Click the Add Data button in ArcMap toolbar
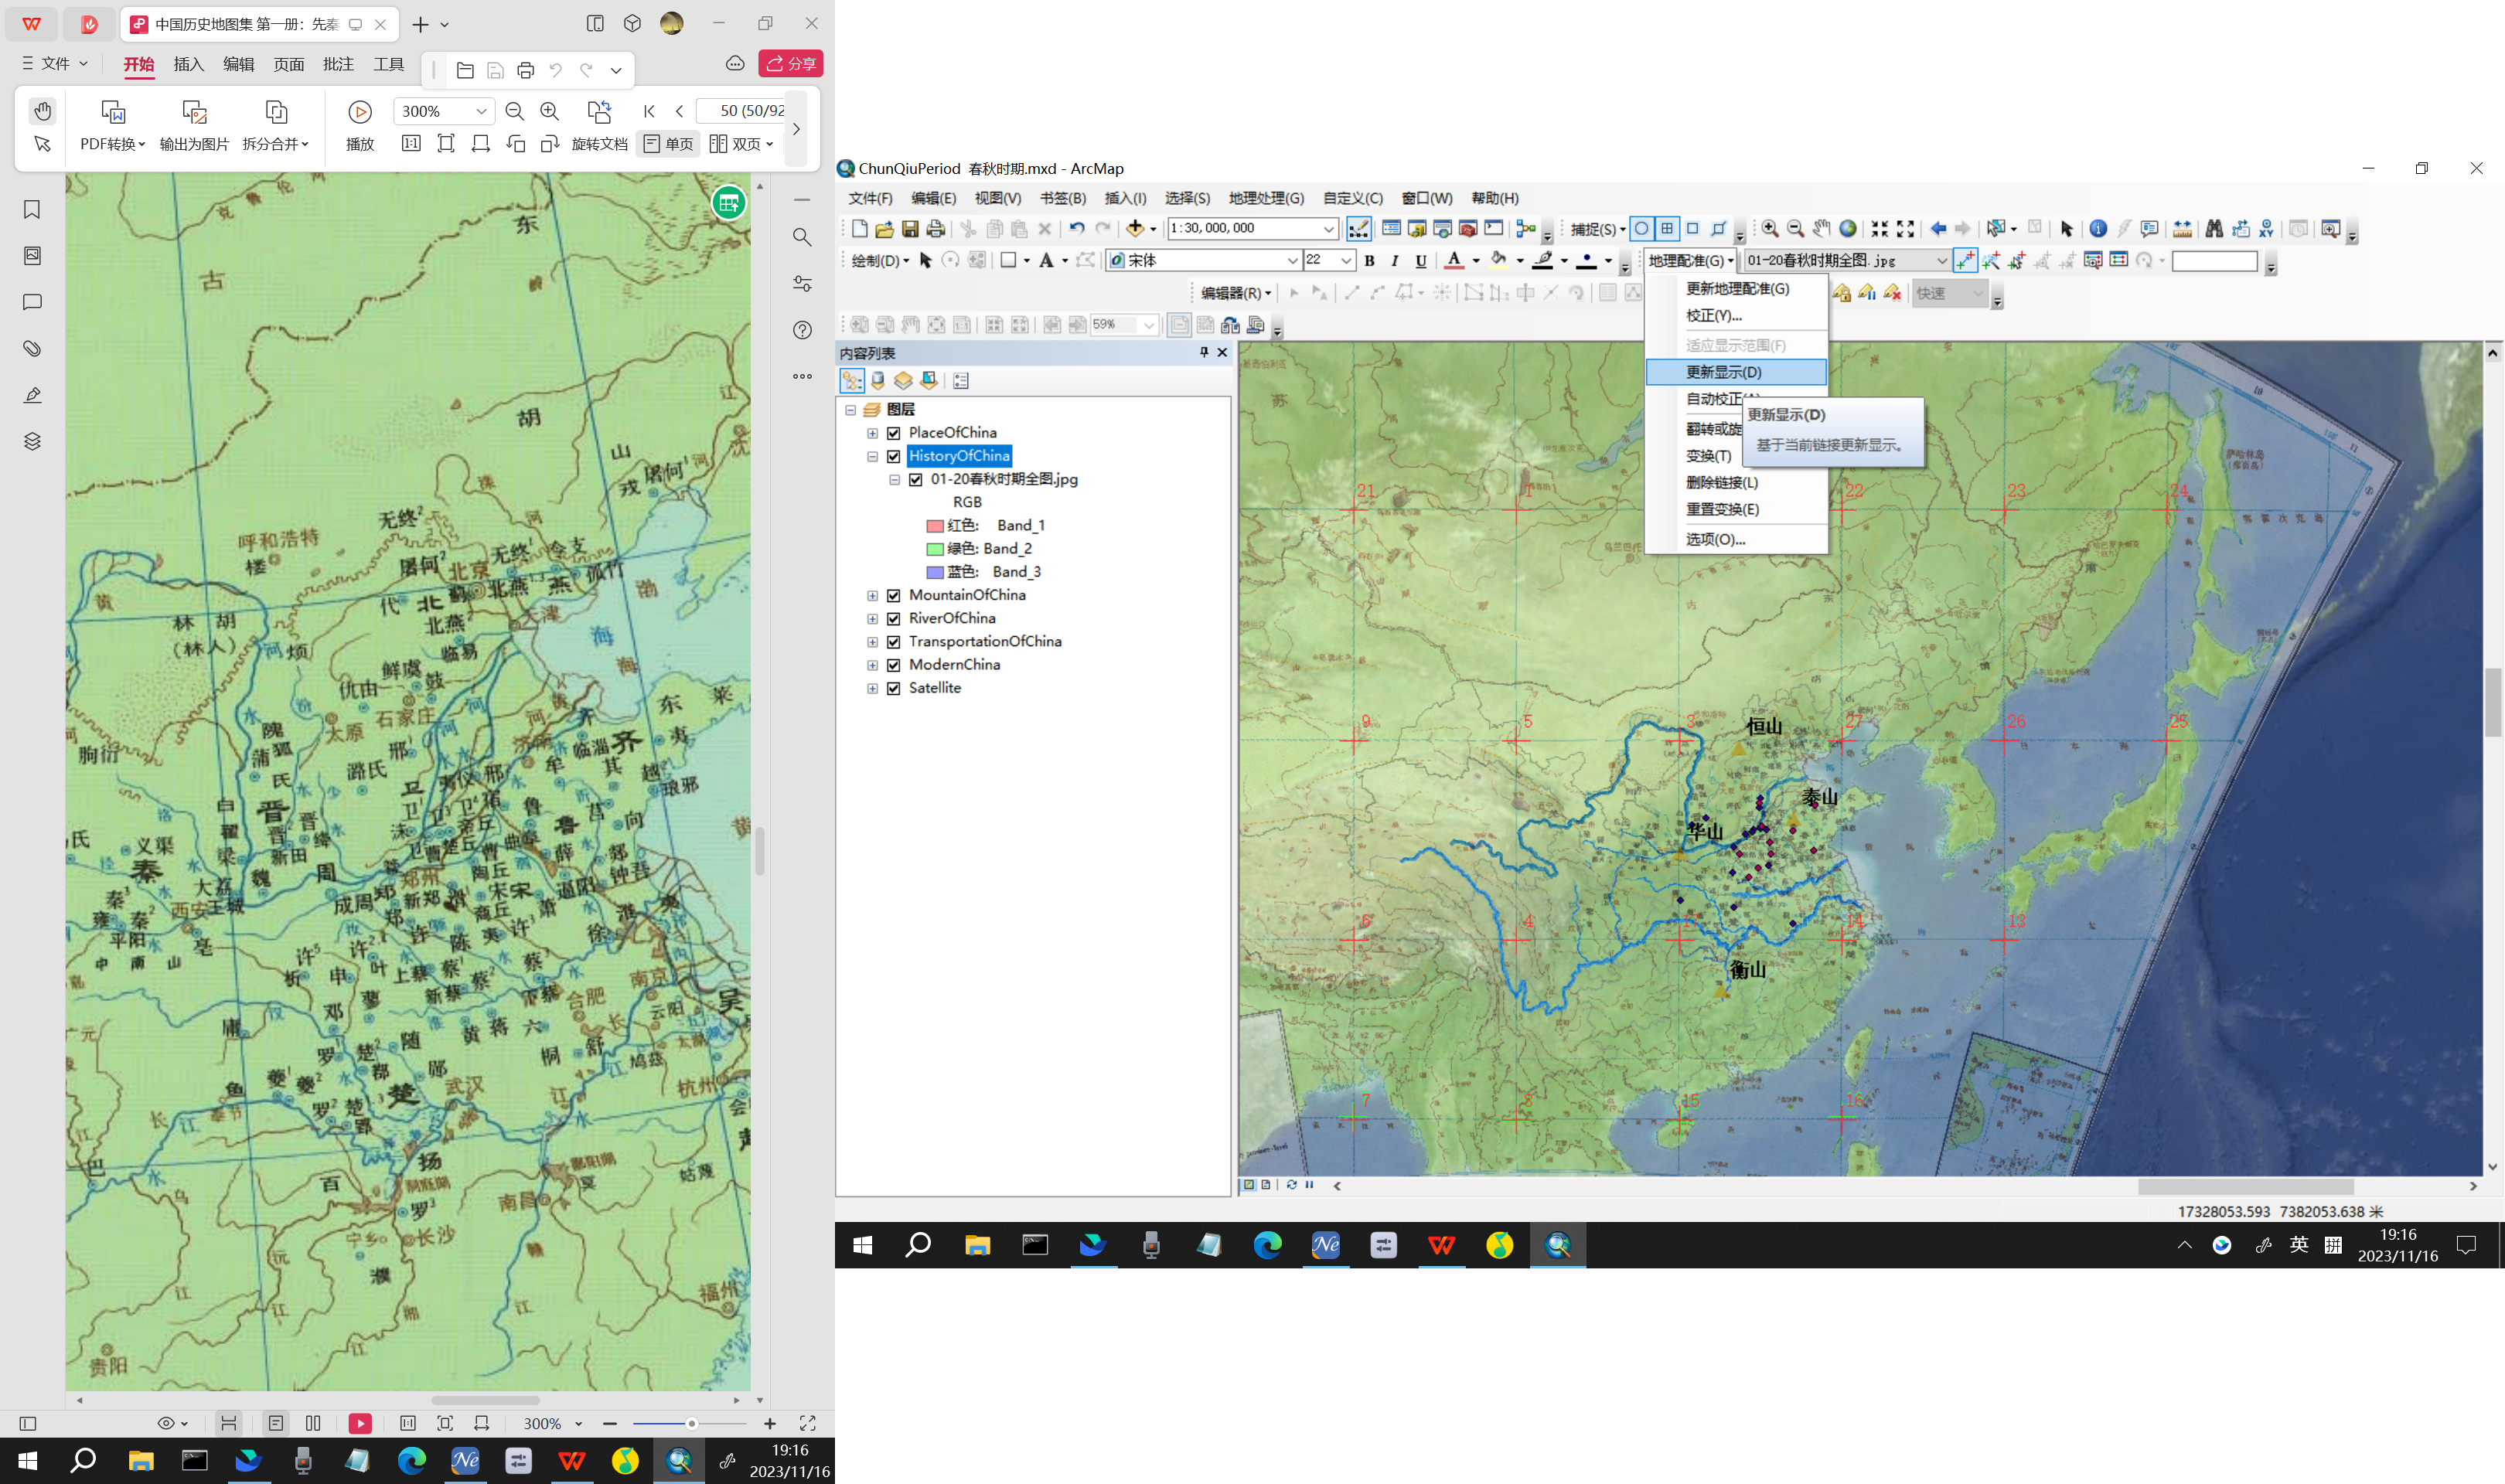This screenshot has height=1484, width=2505. click(x=1134, y=229)
